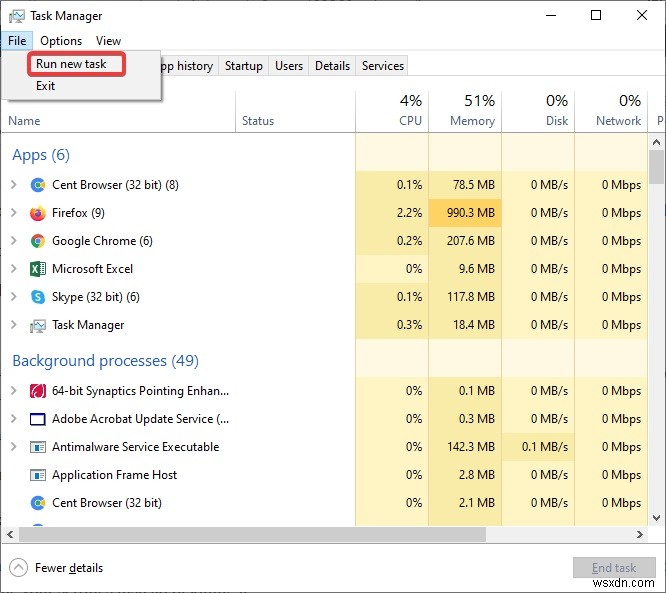Viewport: 666px width, 593px height.
Task: Switch to the Services tab
Action: (383, 66)
